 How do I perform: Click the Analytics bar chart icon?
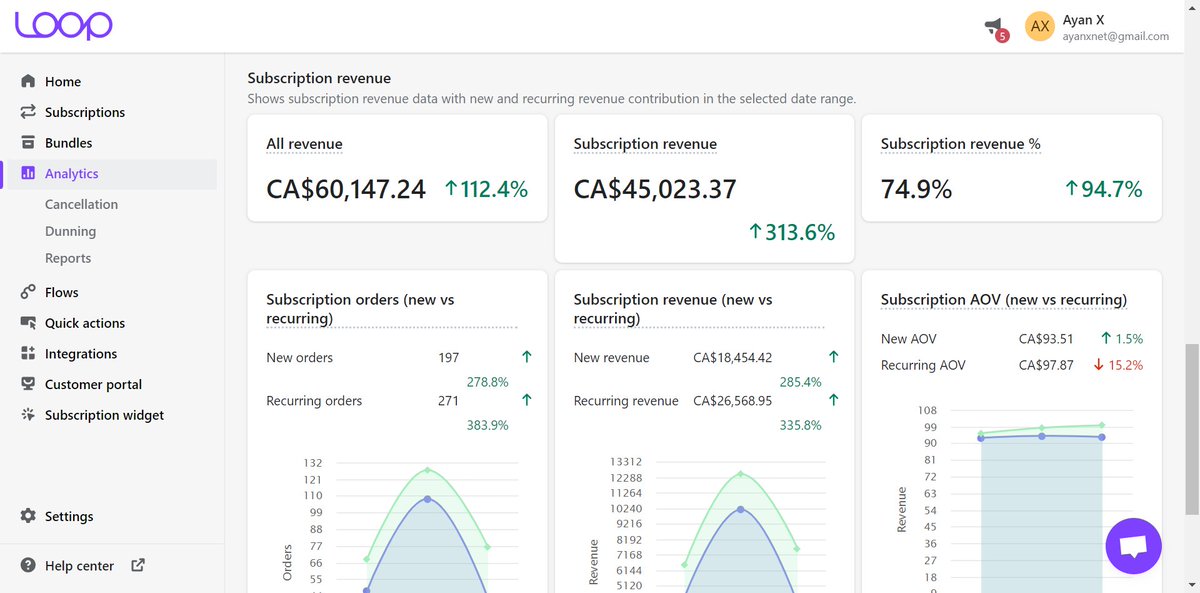(x=28, y=173)
